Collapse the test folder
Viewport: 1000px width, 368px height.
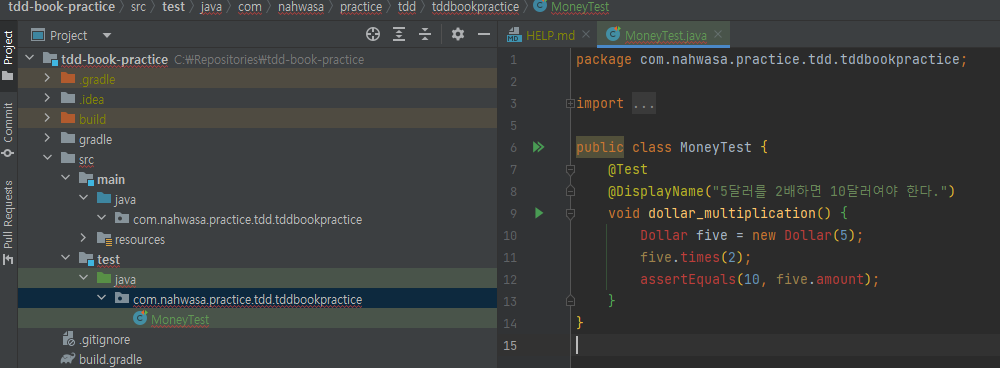coord(65,259)
